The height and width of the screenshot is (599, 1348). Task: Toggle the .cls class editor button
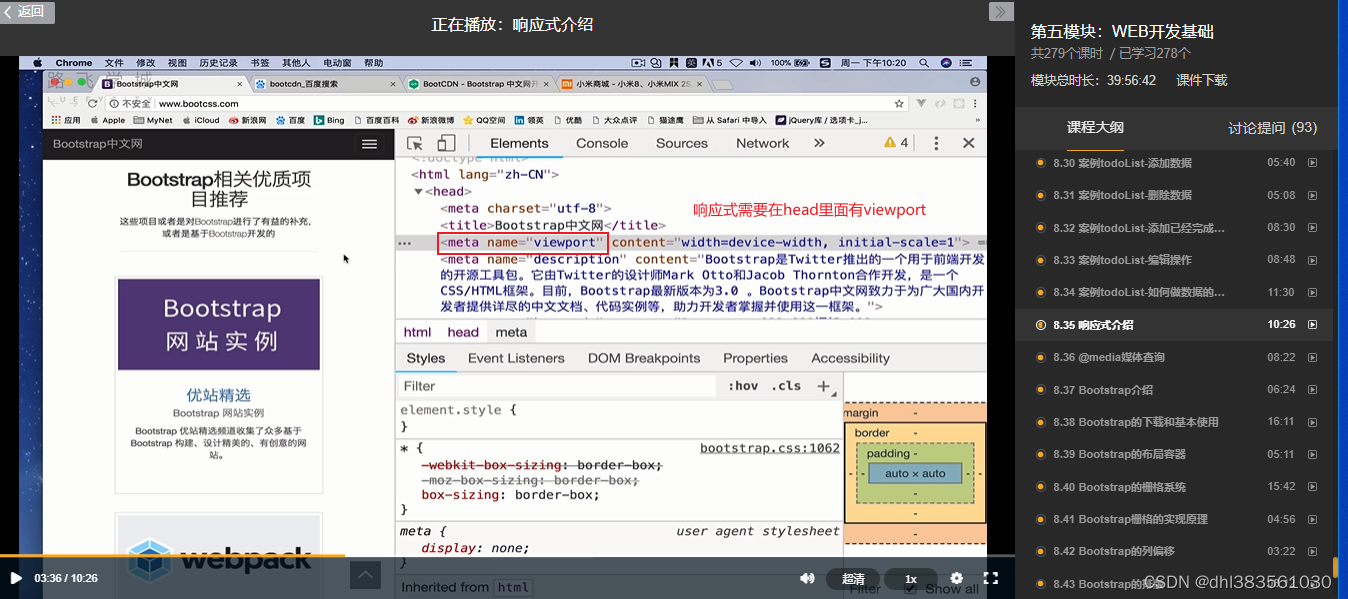click(786, 386)
